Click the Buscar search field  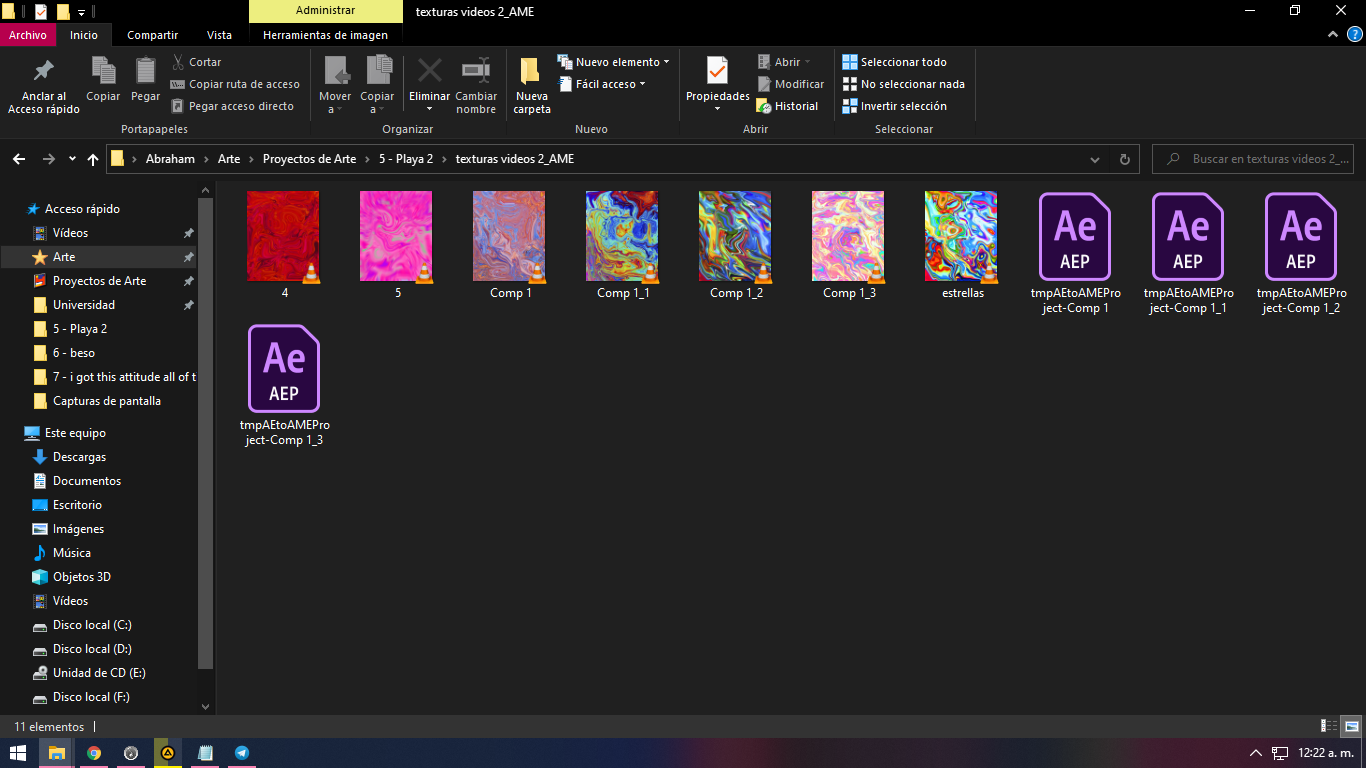click(x=1253, y=159)
